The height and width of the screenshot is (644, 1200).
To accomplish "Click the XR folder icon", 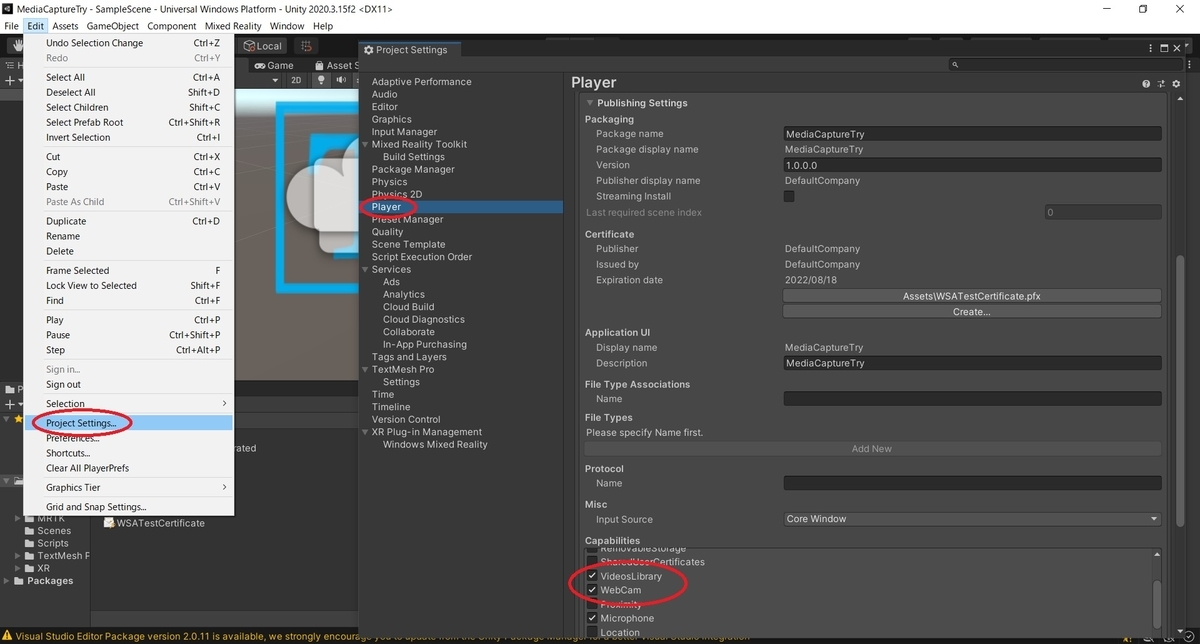I will (29, 568).
